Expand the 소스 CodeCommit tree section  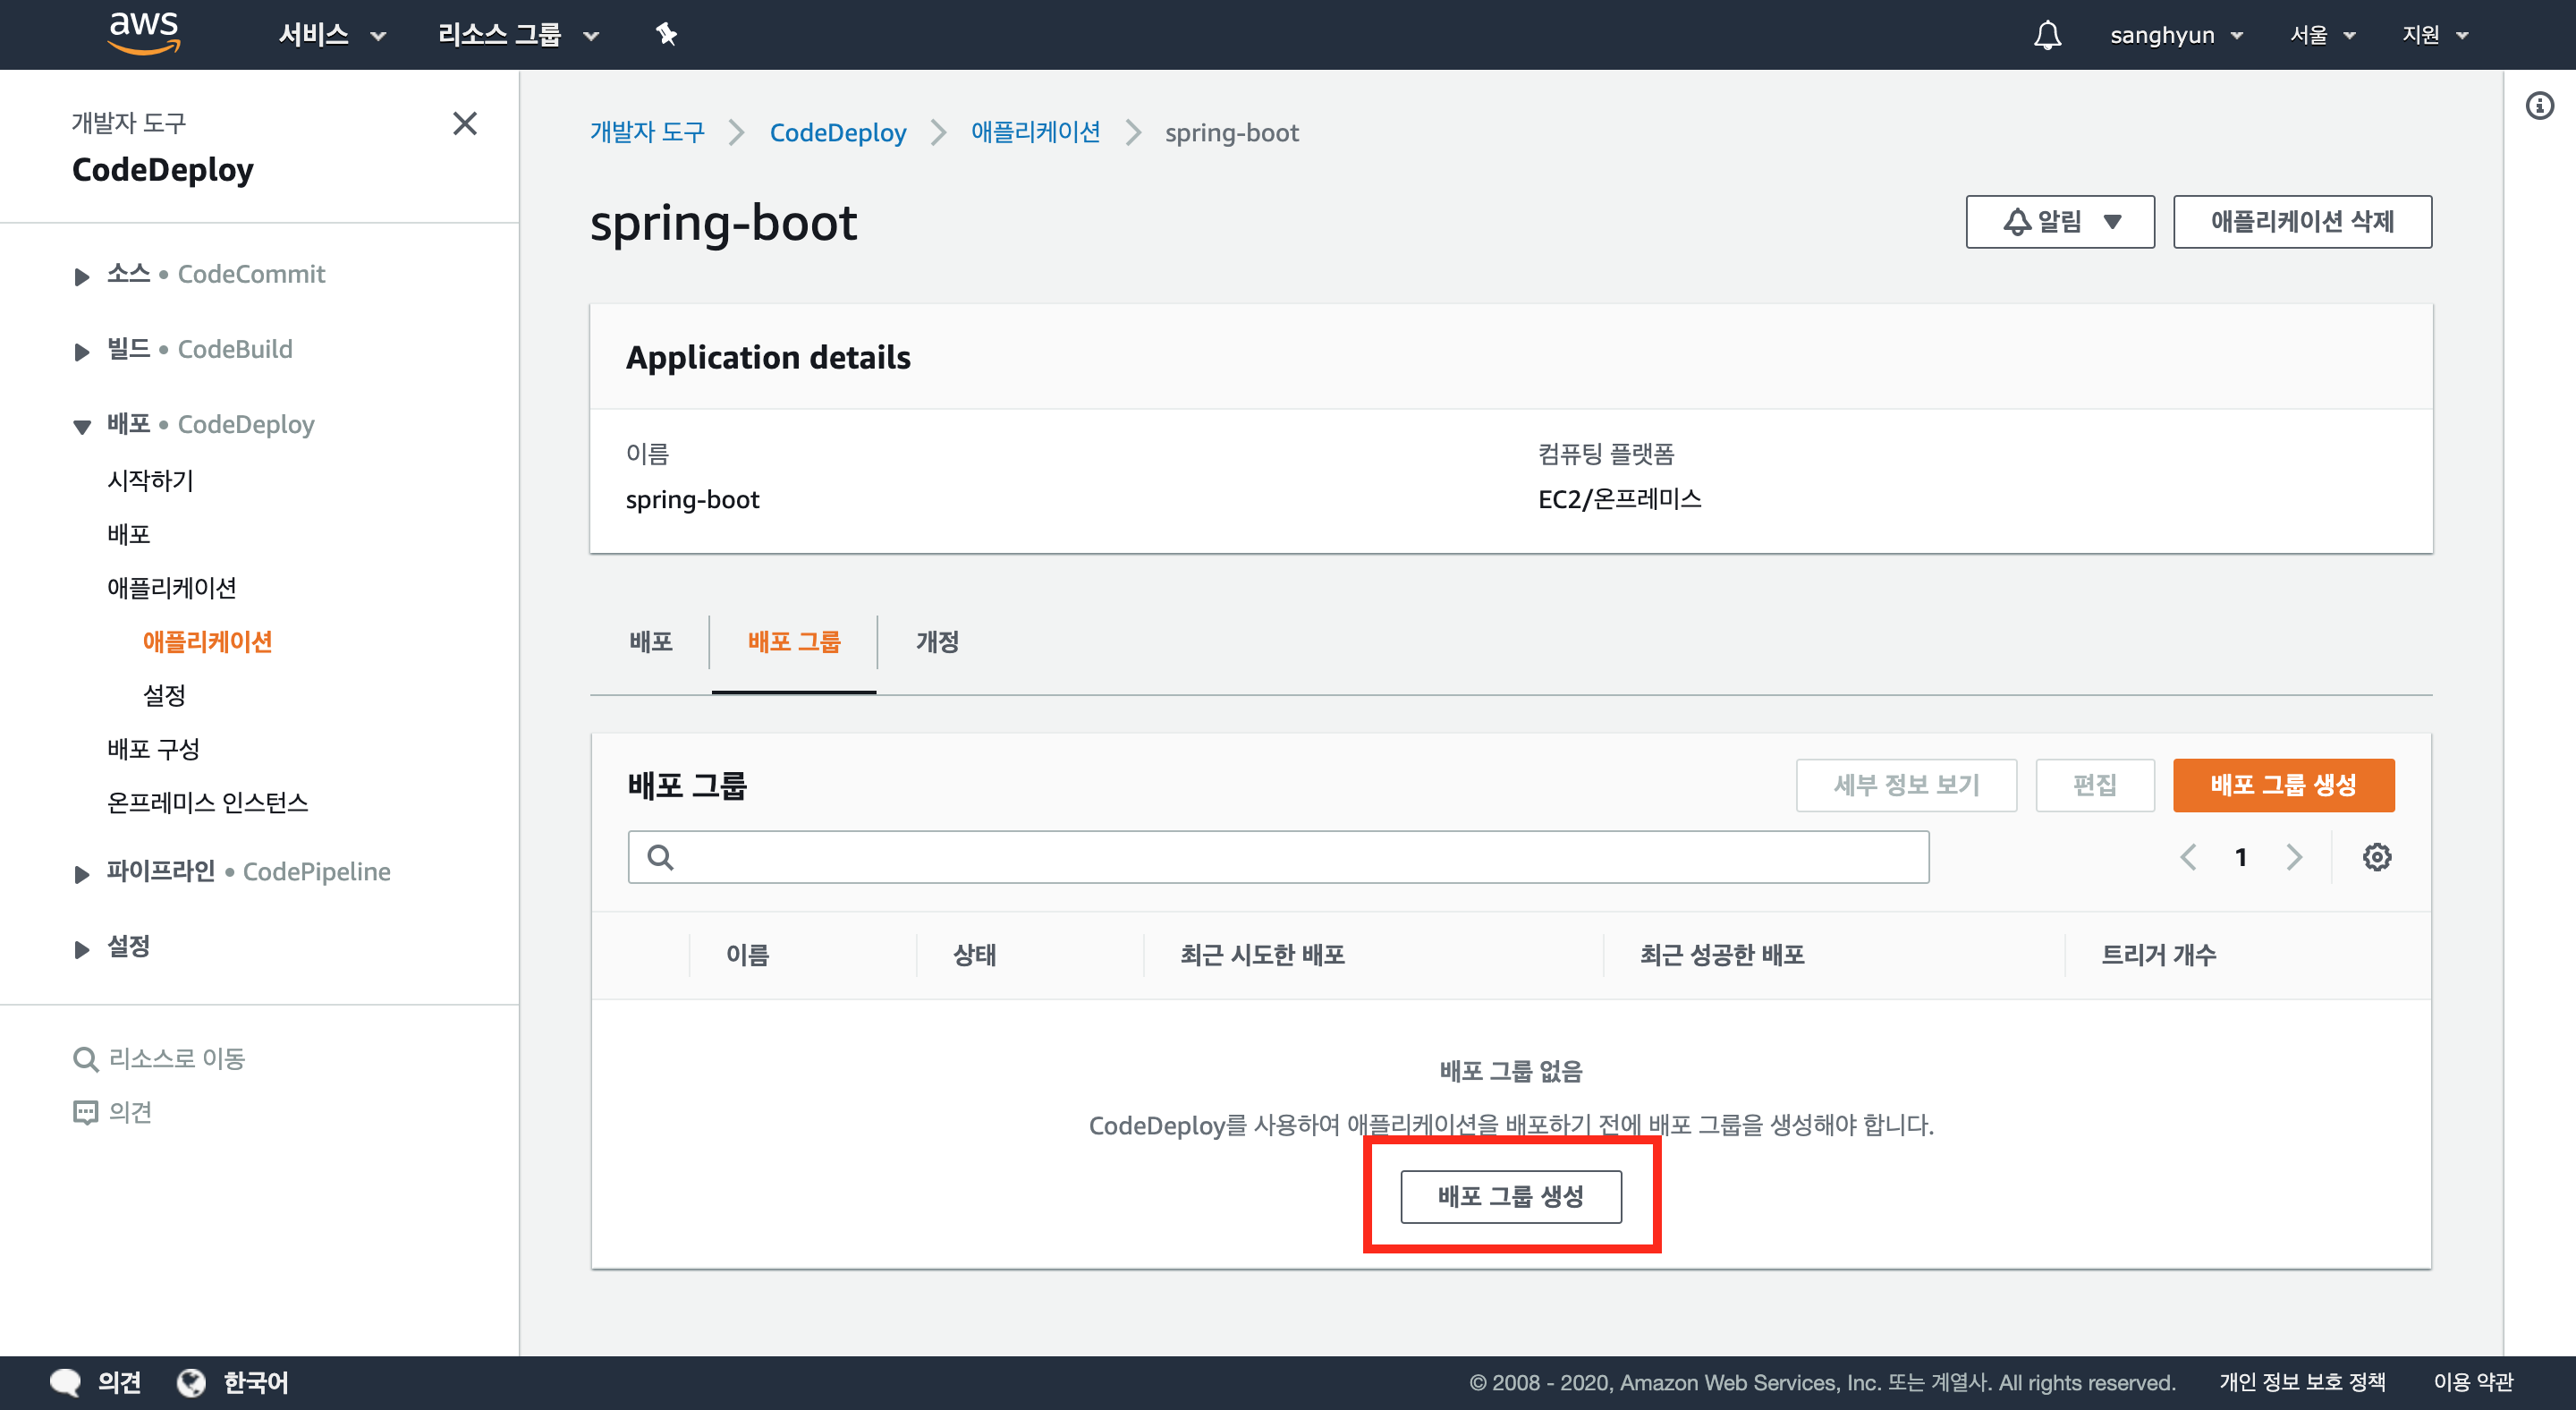[82, 276]
